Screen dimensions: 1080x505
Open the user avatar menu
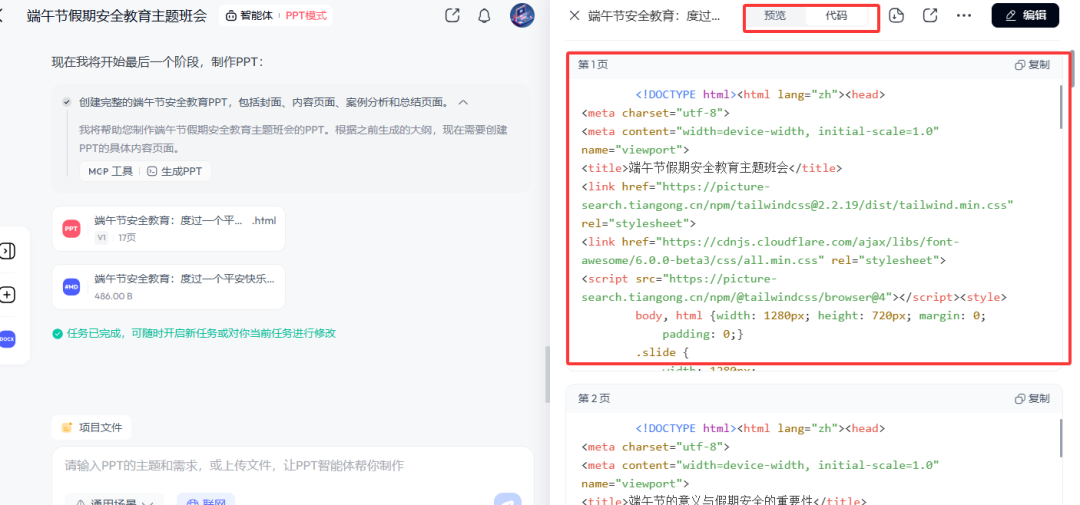(522, 15)
